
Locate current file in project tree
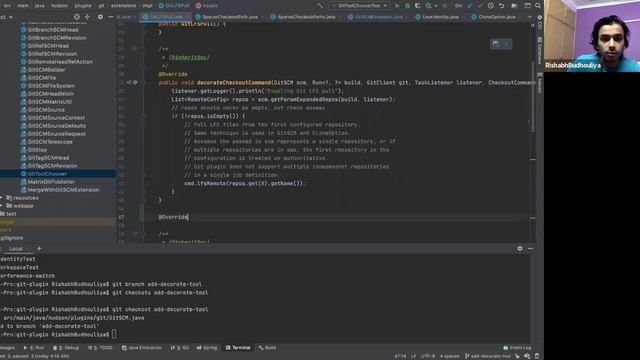[x=77, y=17]
